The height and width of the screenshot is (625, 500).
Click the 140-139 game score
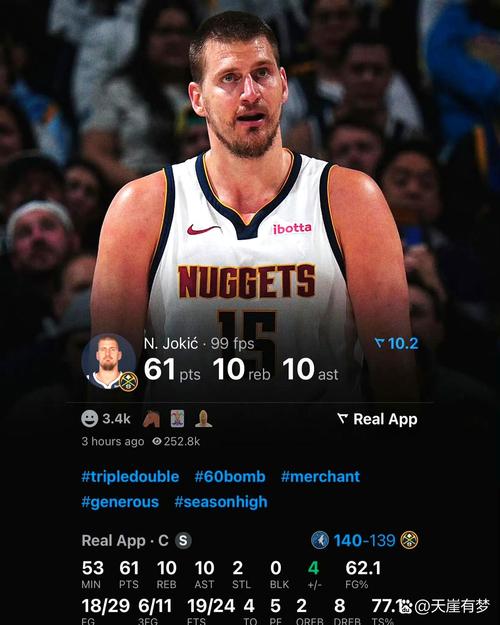364,540
